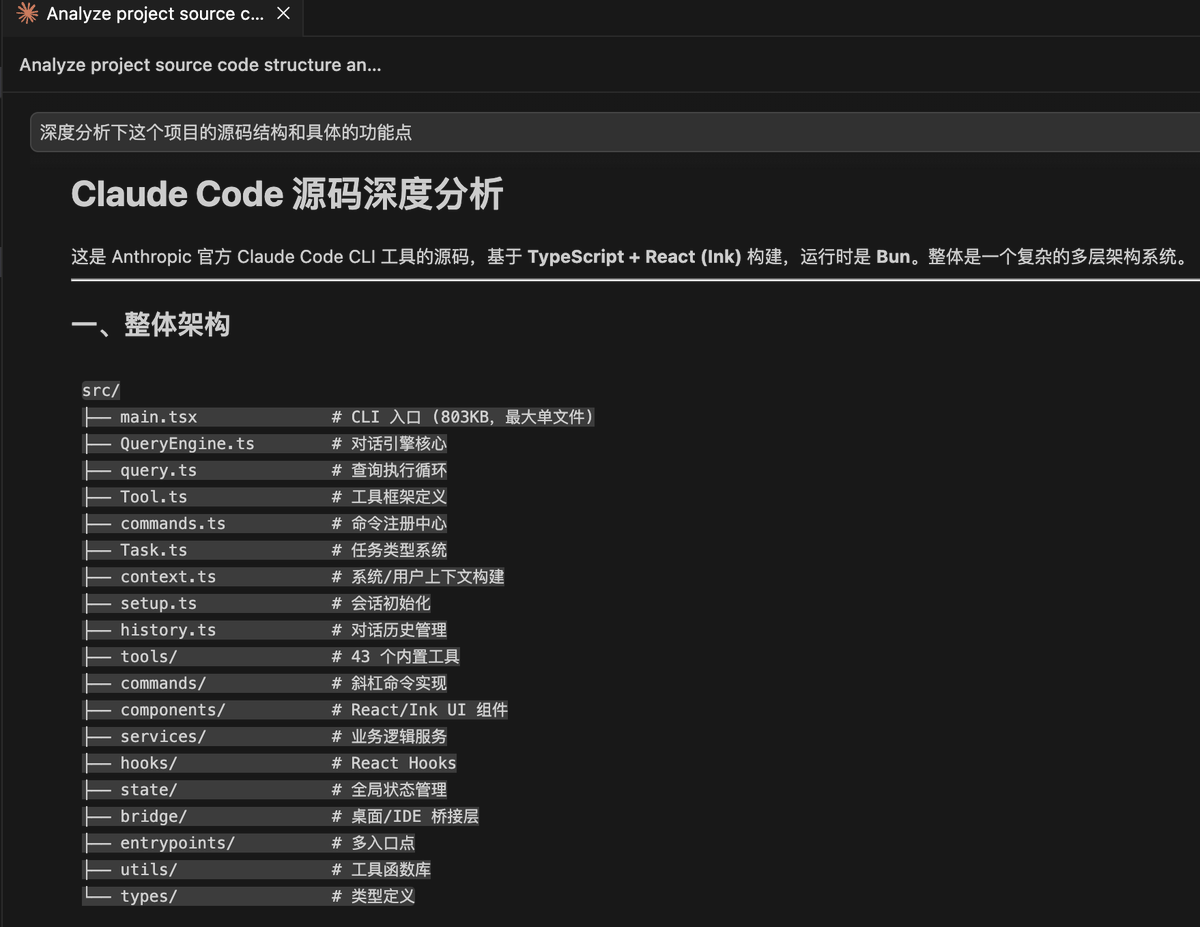Select the commands.ts line
The height and width of the screenshot is (927, 1200).
click(172, 523)
